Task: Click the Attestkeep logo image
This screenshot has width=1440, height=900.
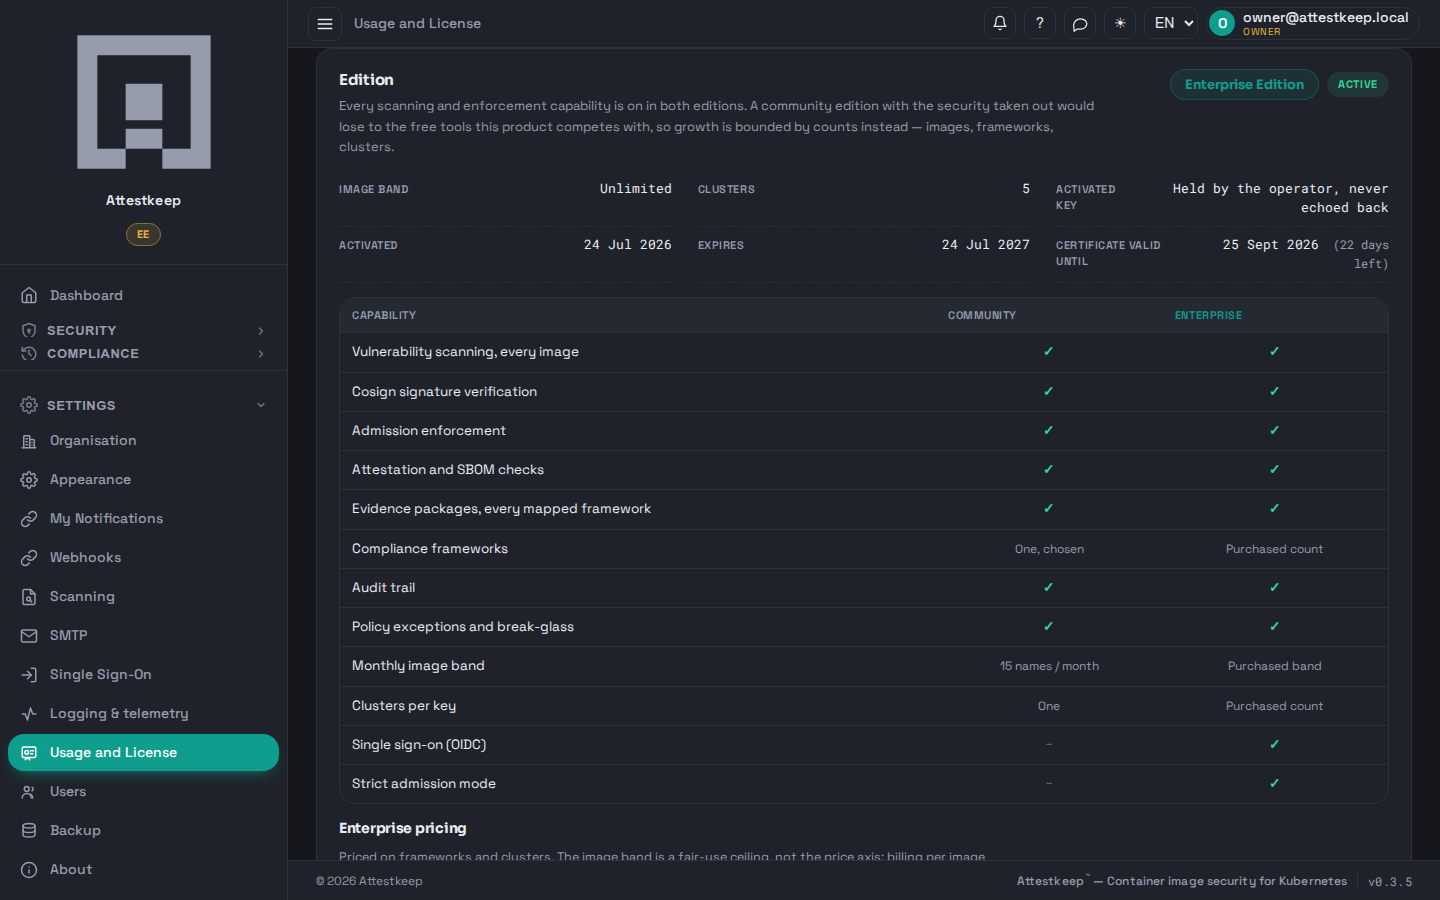Action: coord(144,102)
